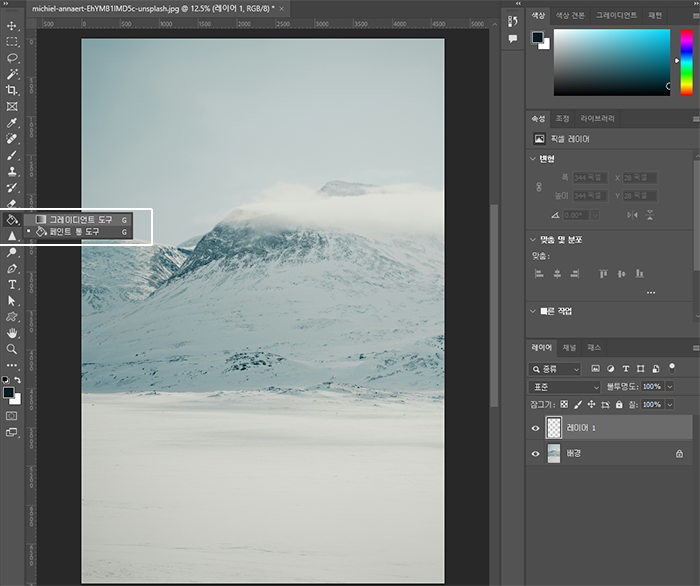
Task: Switch to the 색상 견본 tab
Action: tap(570, 15)
